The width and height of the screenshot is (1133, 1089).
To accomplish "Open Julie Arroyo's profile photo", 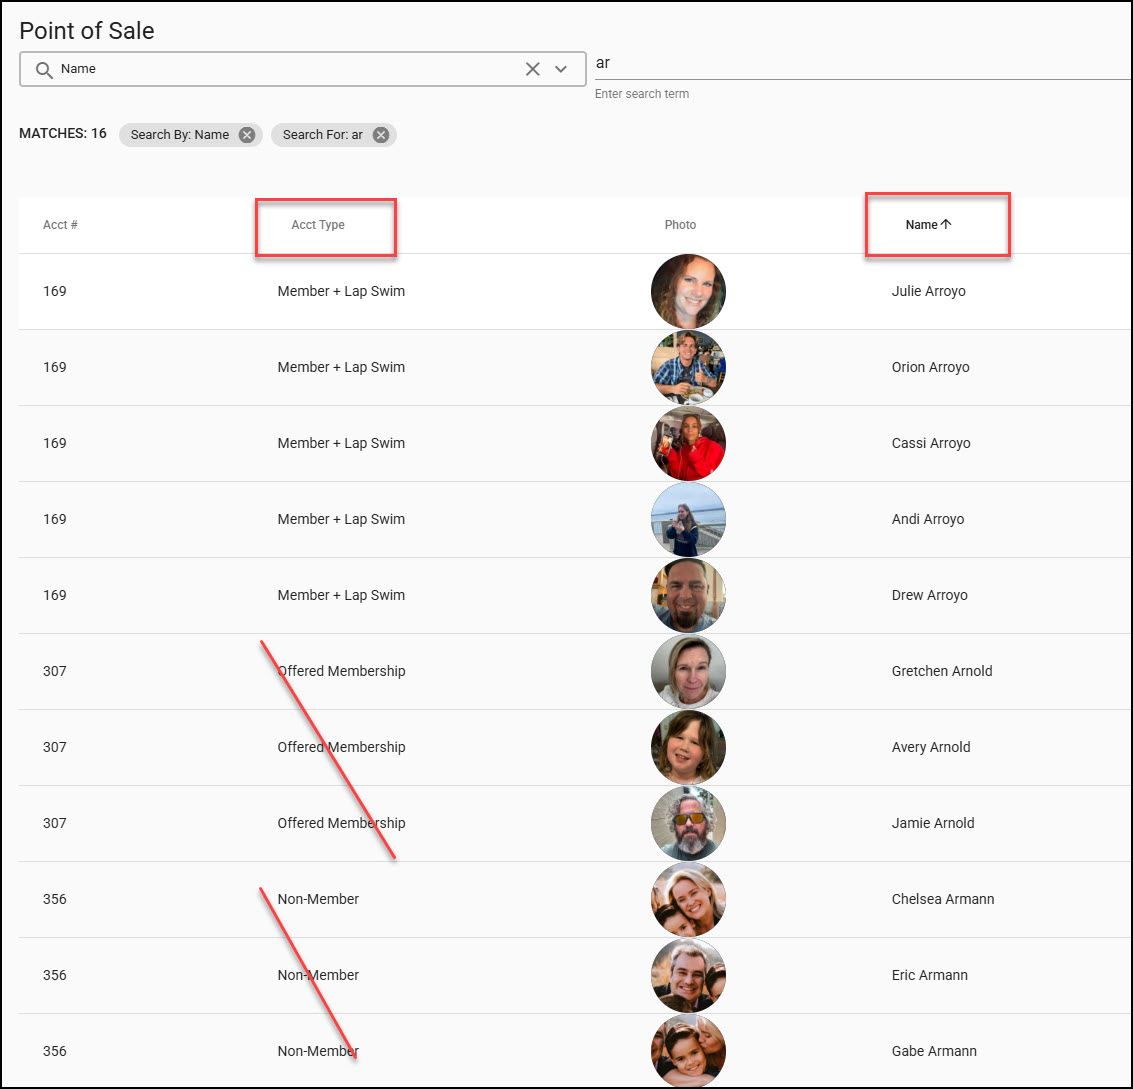I will [688, 292].
